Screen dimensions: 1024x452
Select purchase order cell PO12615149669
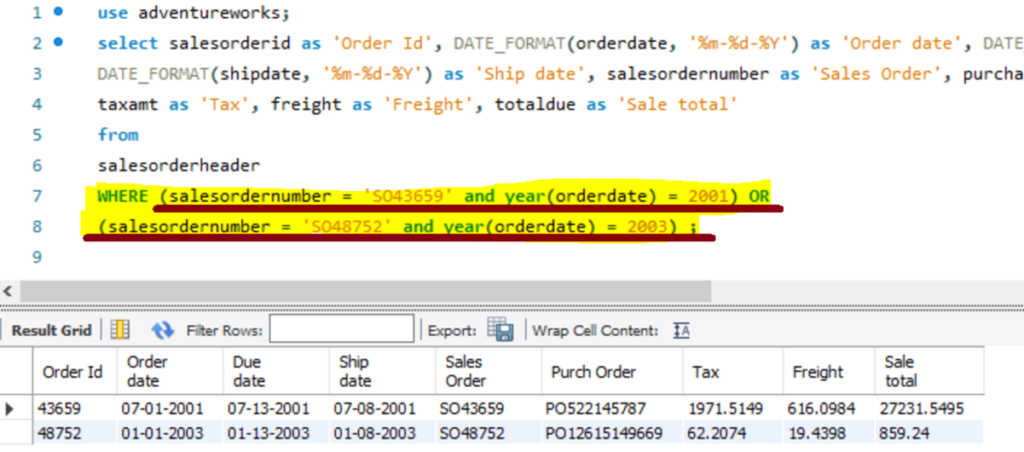click(612, 432)
